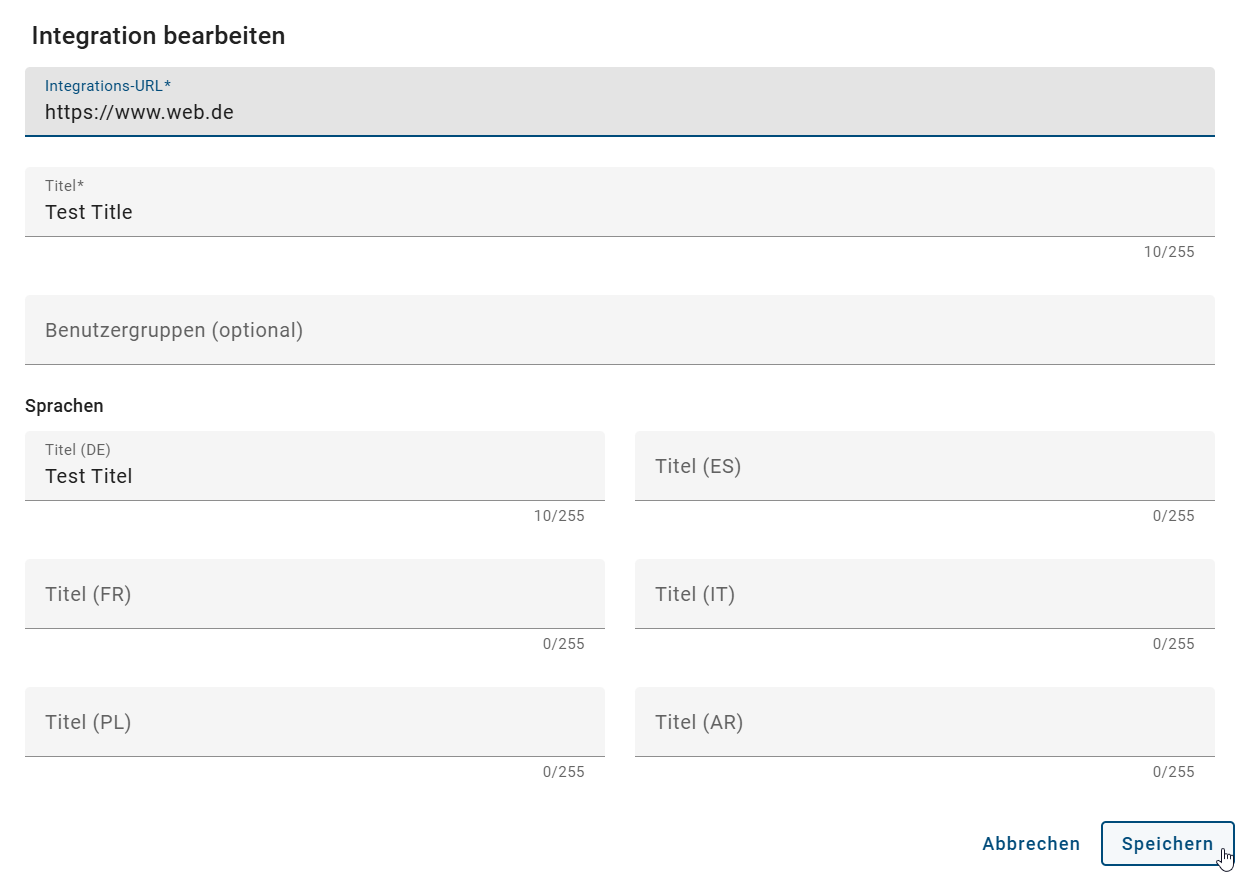The height and width of the screenshot is (875, 1240).
Task: Click the URL text https://www.web.de
Action: coord(139,112)
